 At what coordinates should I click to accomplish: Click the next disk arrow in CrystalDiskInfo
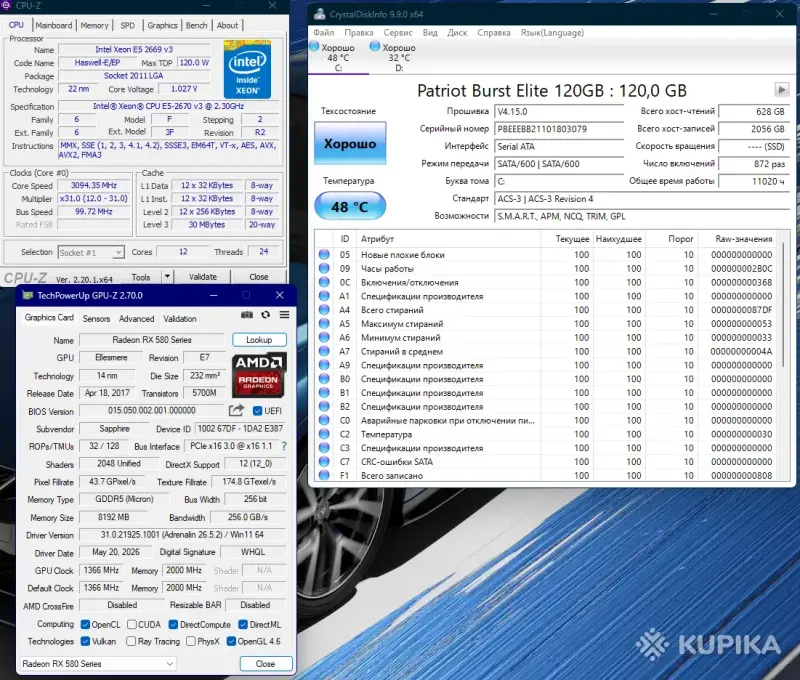[x=781, y=90]
